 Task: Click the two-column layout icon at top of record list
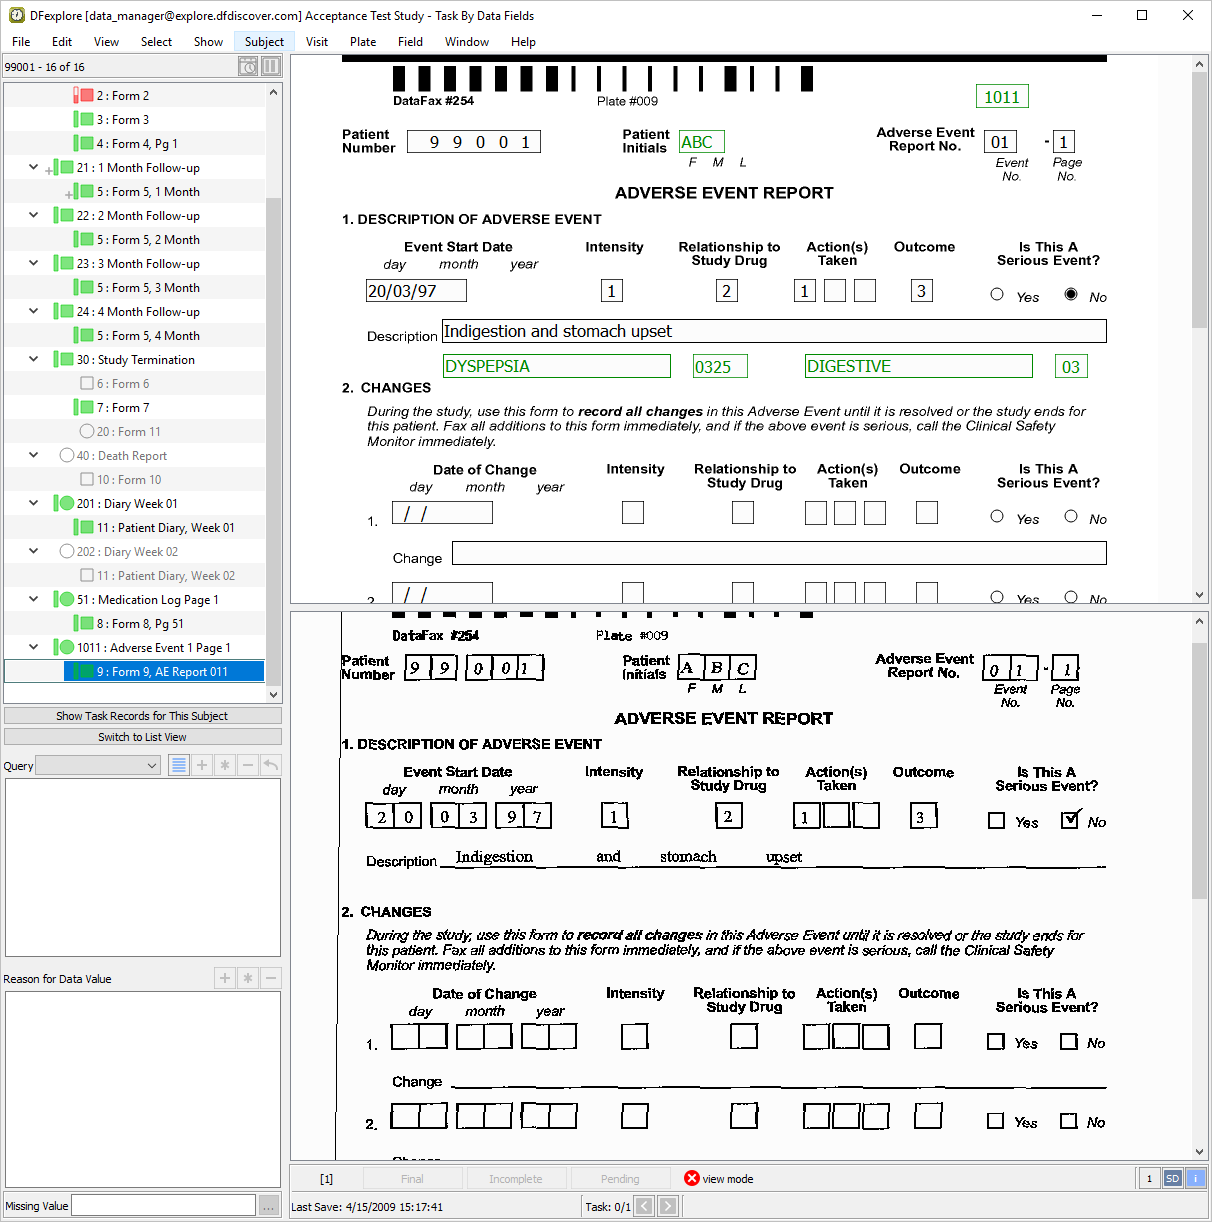coord(271,67)
